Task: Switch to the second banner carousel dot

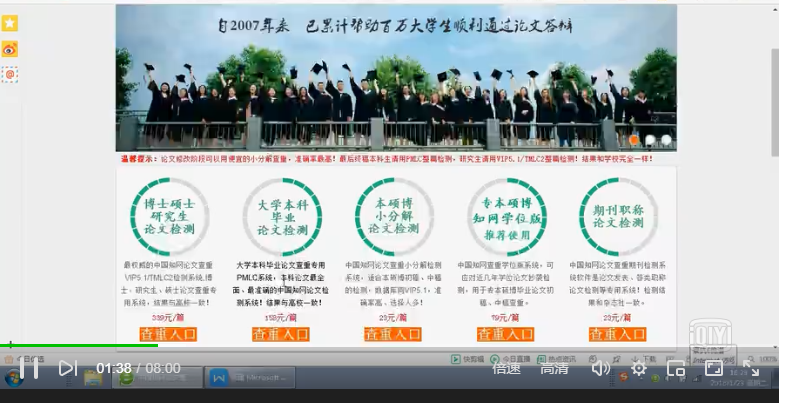Action: (x=650, y=140)
